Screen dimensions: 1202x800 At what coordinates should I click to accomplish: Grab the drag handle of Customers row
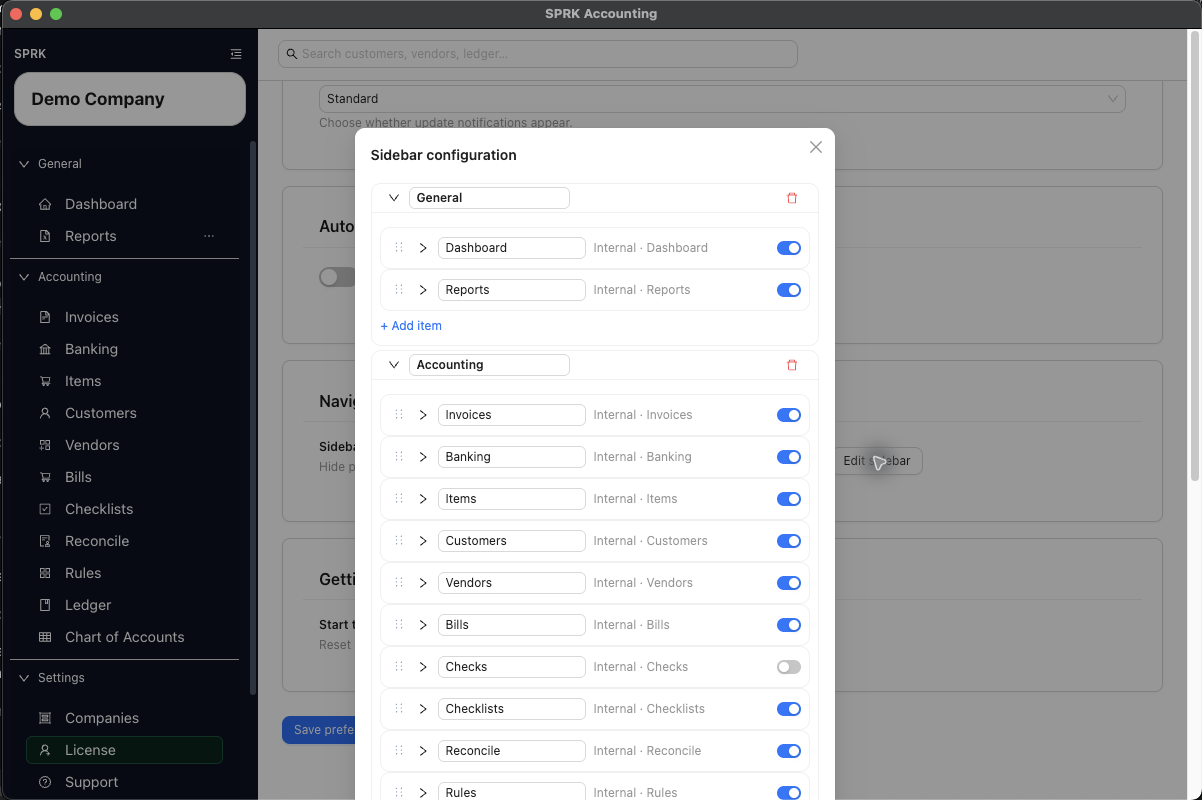pyautogui.click(x=399, y=540)
